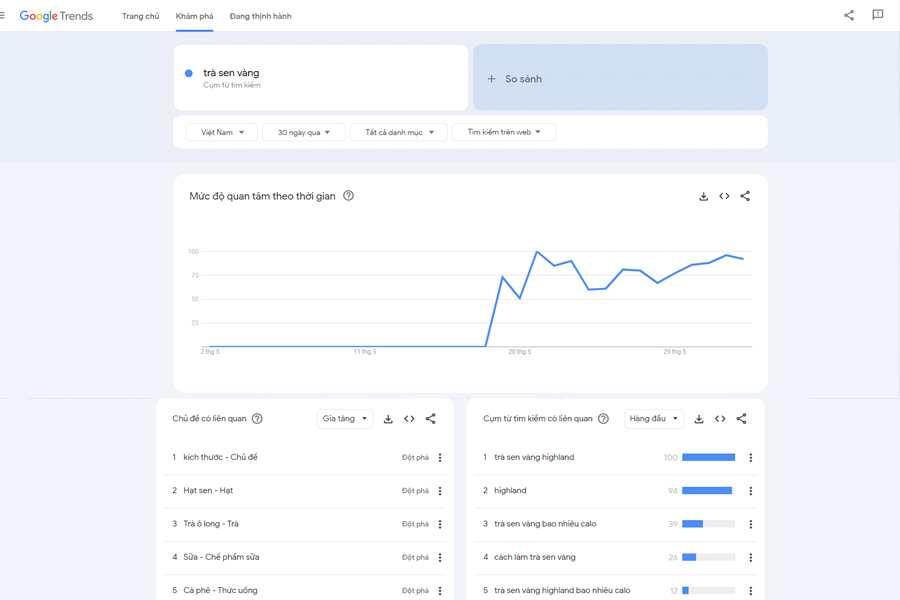The width and height of the screenshot is (900, 600).
Task: Click the 'So sánh' compare button
Action: point(620,78)
